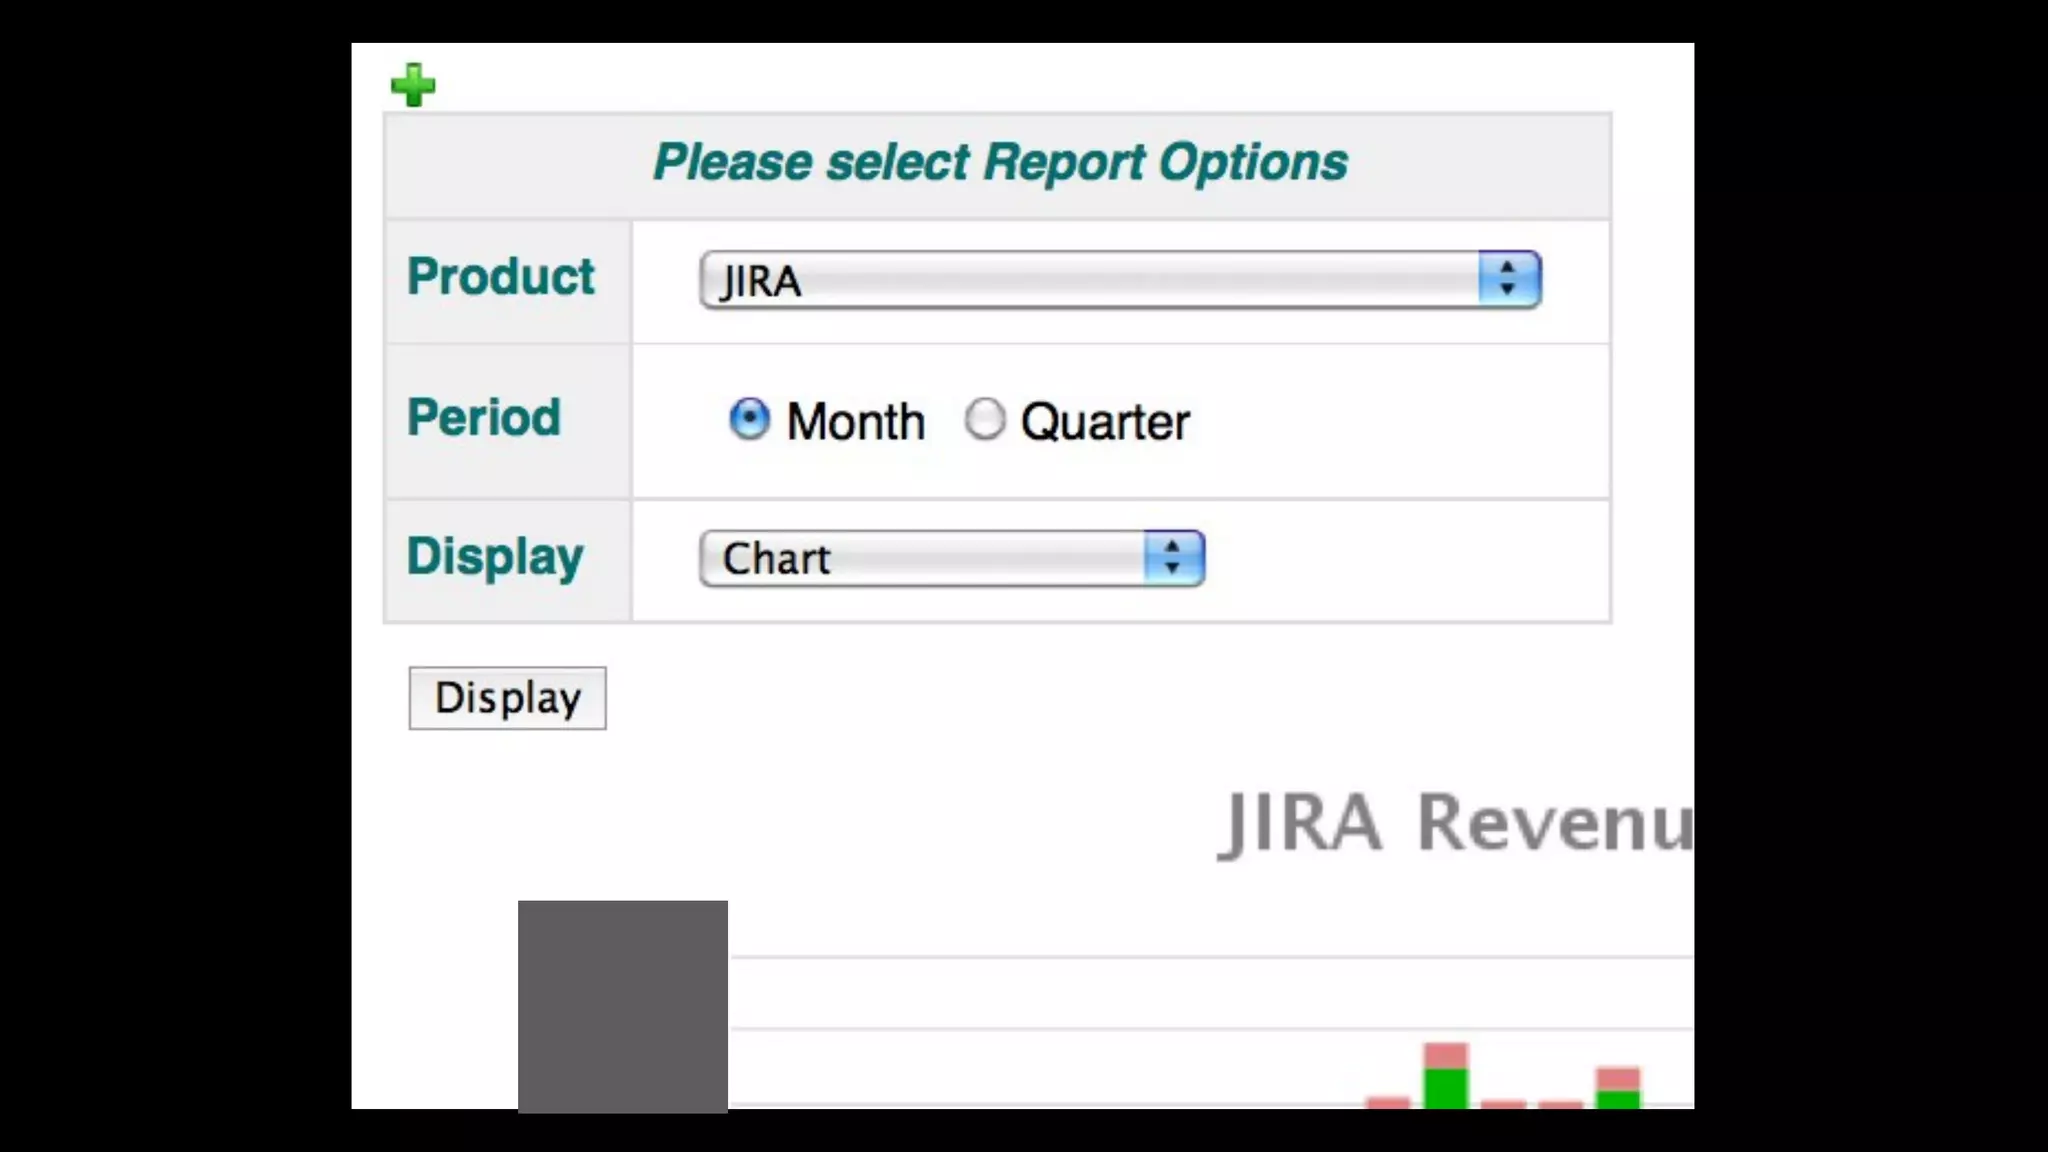The height and width of the screenshot is (1152, 2048).
Task: Click the Month option label text
Action: tap(855, 421)
